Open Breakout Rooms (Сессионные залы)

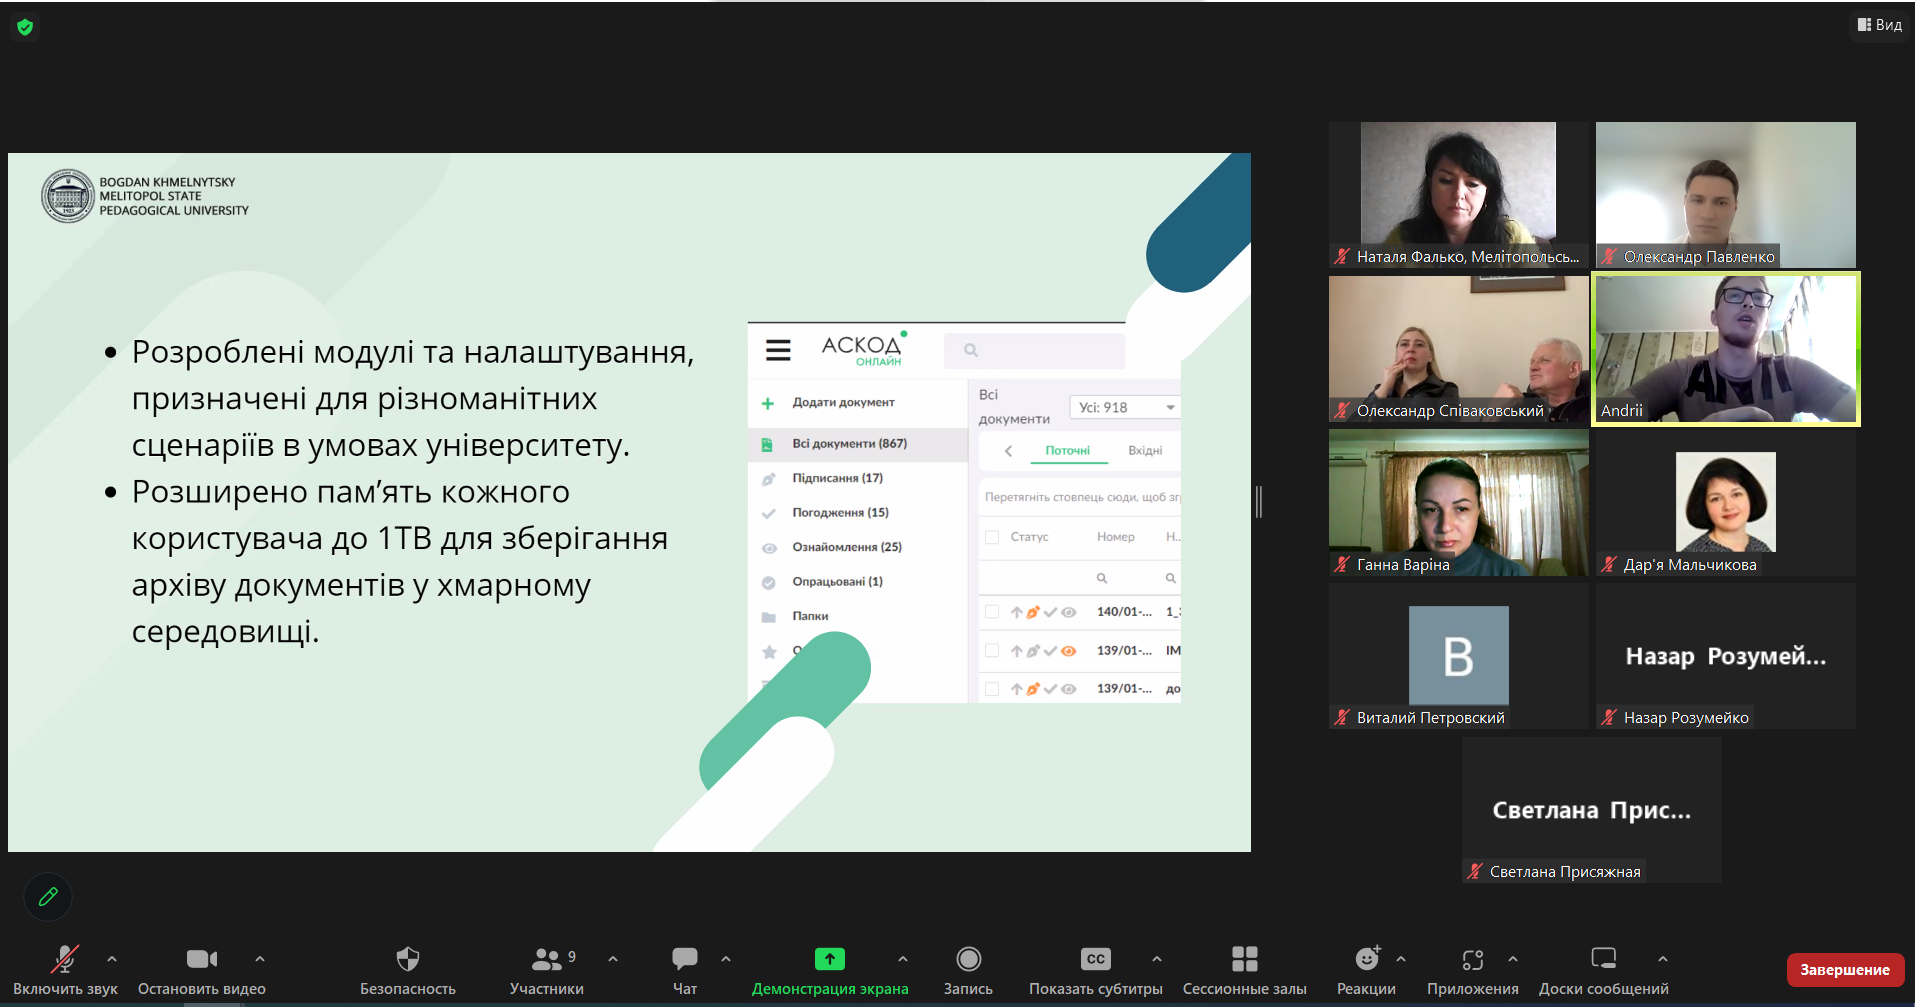[1244, 960]
